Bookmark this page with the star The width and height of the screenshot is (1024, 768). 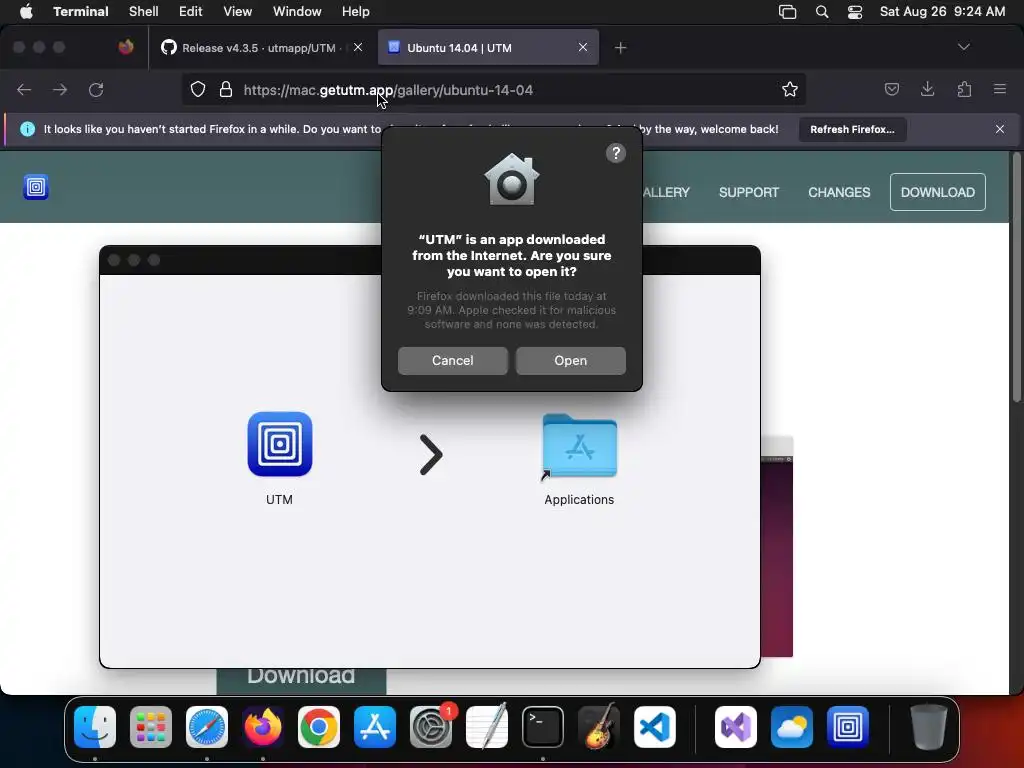pos(790,89)
